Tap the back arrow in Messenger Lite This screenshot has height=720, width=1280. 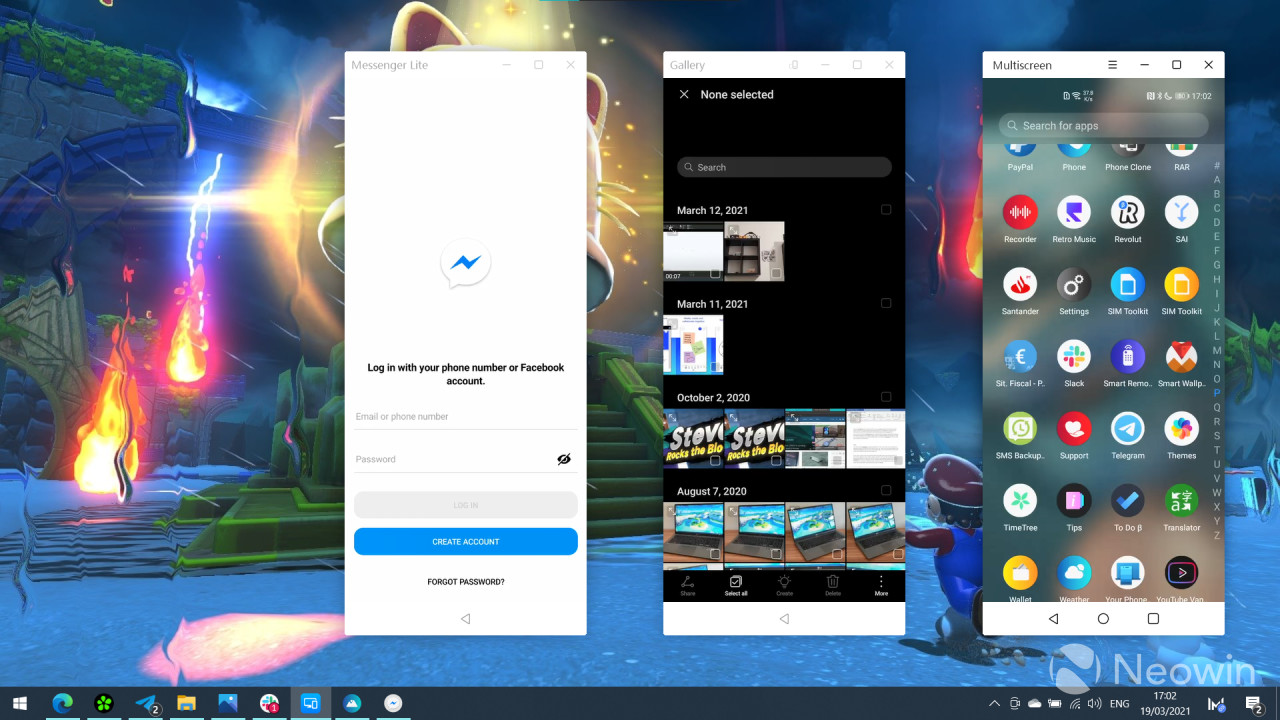(x=465, y=619)
